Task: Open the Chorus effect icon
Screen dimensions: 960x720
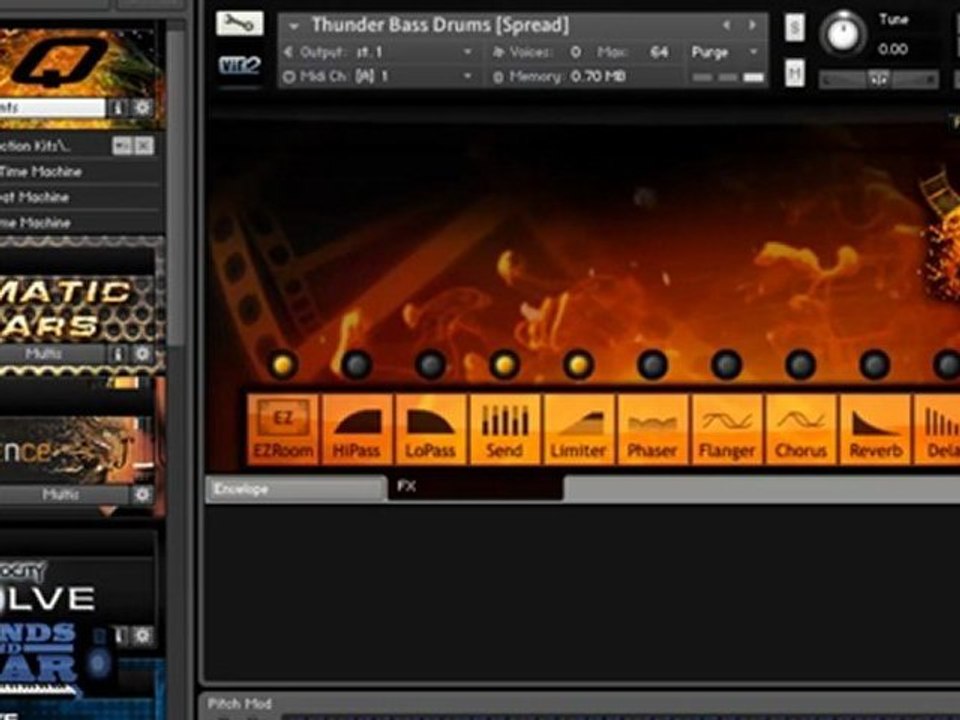Action: [801, 429]
